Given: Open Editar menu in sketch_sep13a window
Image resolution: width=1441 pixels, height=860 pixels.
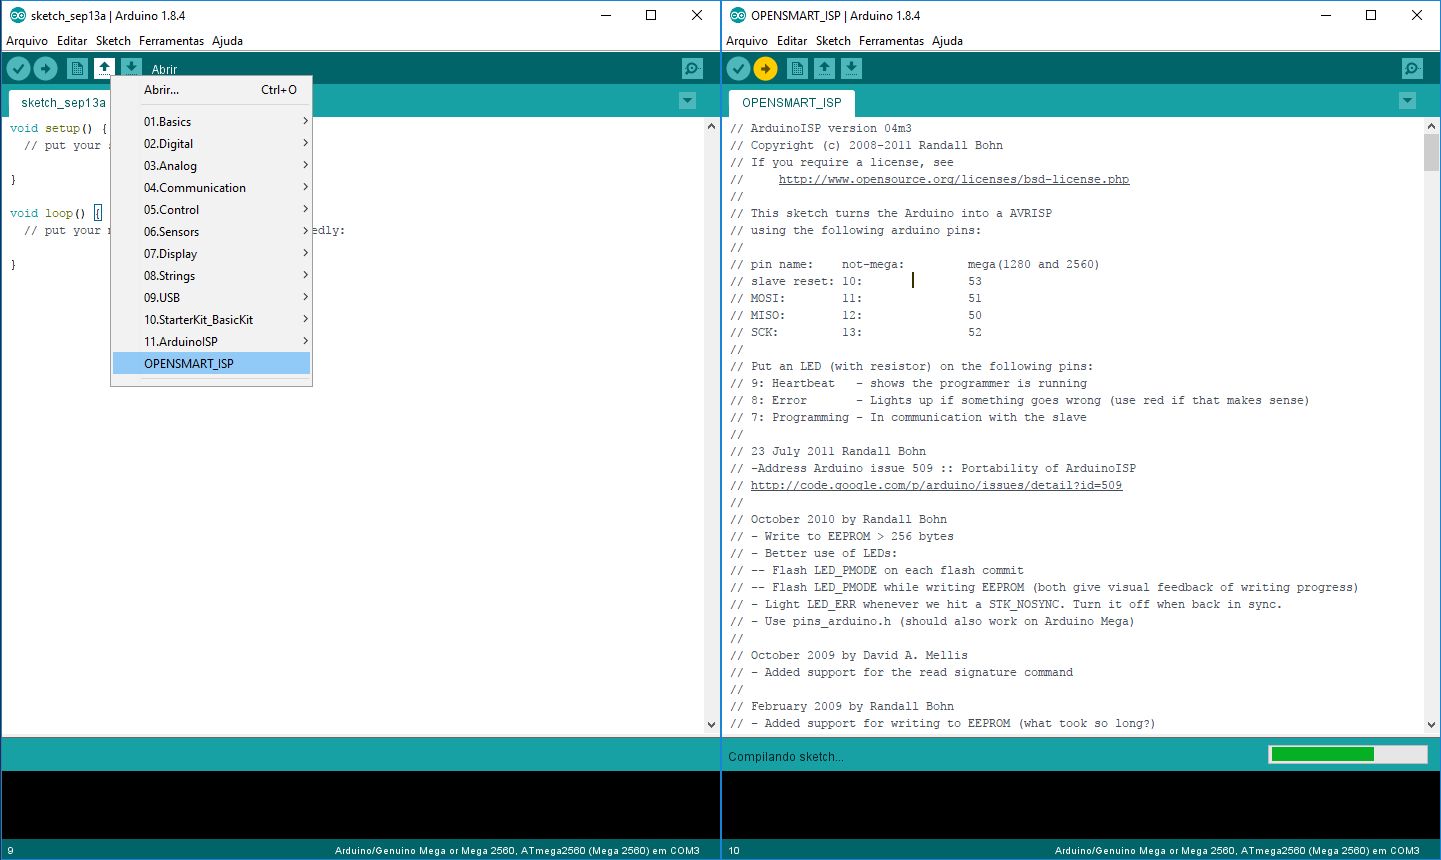Looking at the screenshot, I should pyautogui.click(x=72, y=41).
